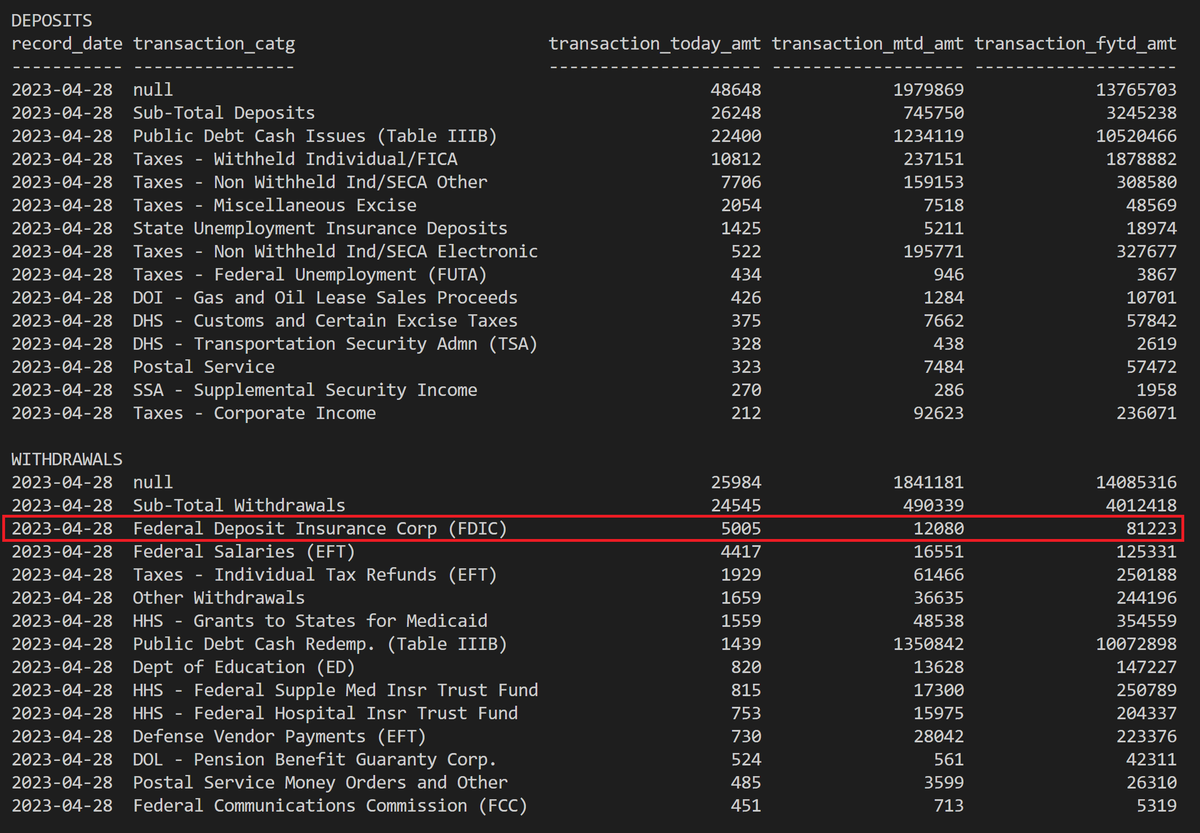Click HHS - Grants to States for Medicaid

click(309, 620)
